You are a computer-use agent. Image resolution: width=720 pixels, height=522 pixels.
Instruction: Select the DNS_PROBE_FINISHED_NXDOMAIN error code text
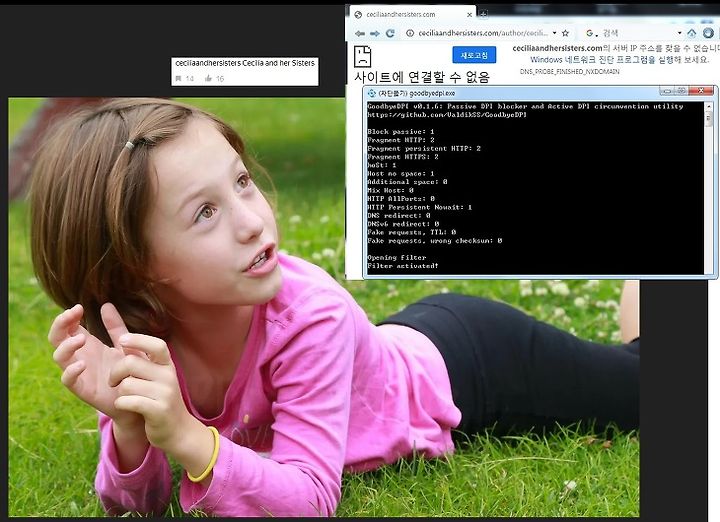pos(569,72)
